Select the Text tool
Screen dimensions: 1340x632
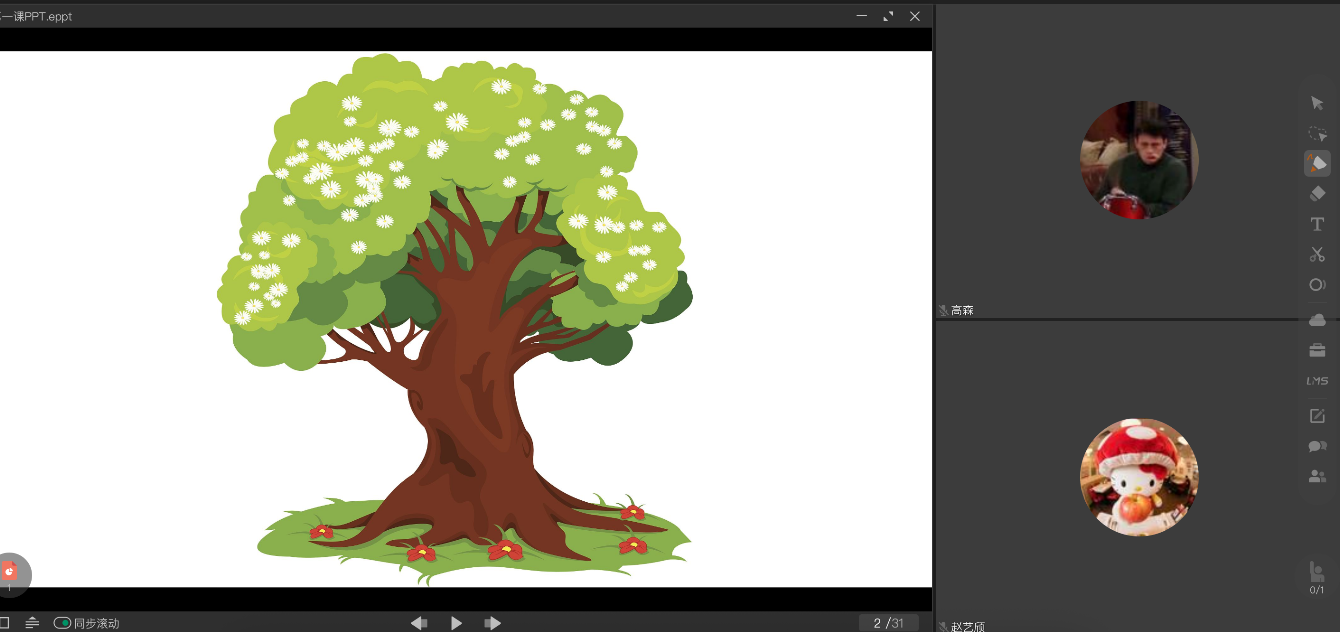tap(1317, 224)
